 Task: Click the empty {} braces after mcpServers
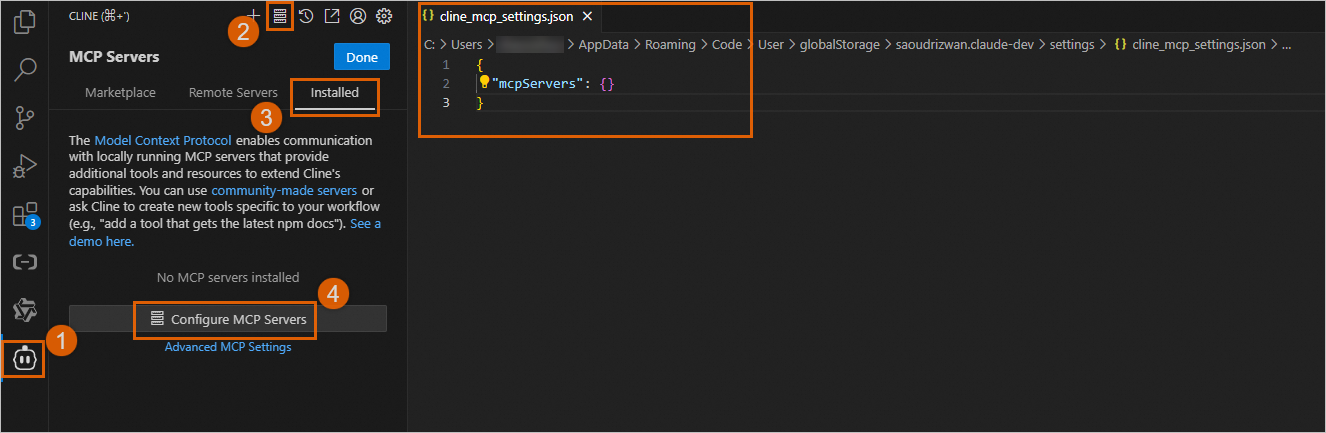pyautogui.click(x=606, y=84)
